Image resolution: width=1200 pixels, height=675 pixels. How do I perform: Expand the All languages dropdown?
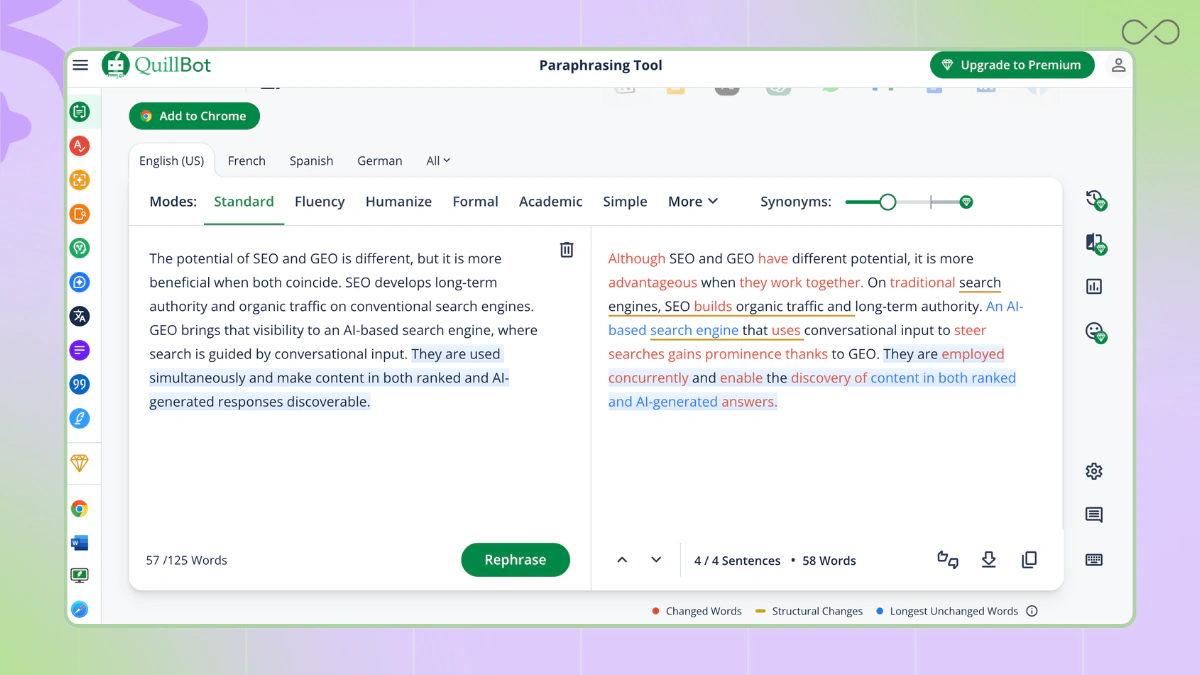tap(438, 161)
